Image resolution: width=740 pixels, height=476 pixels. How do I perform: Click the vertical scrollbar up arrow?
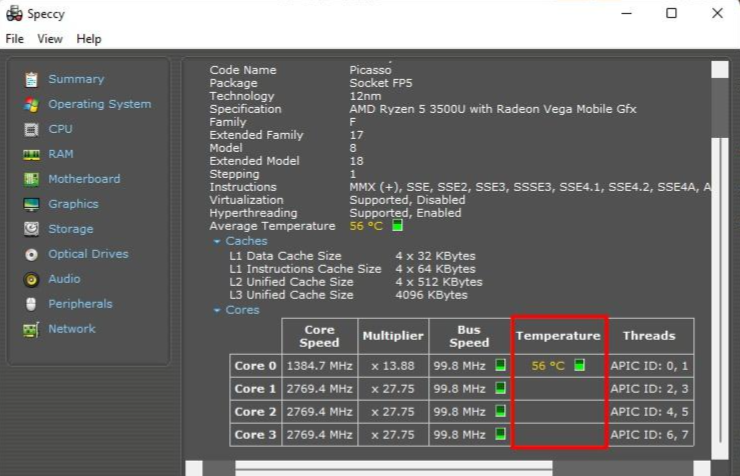tap(720, 69)
